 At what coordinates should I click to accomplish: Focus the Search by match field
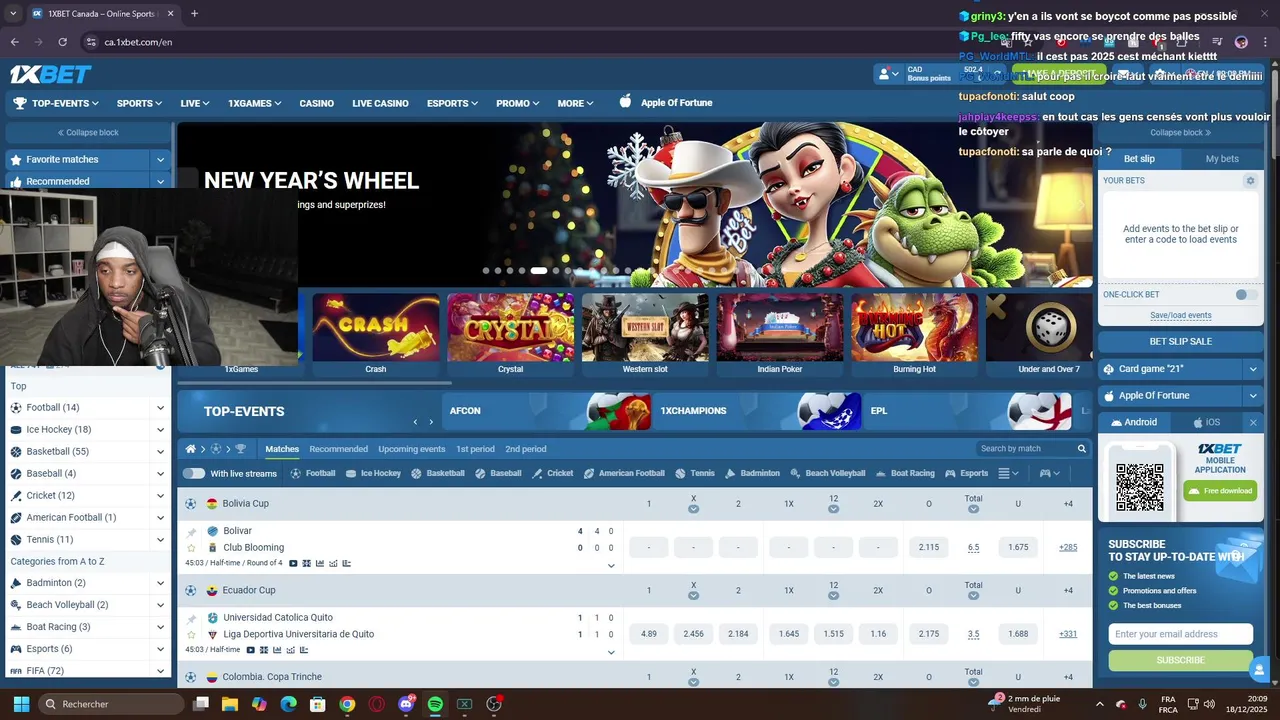coord(1025,449)
